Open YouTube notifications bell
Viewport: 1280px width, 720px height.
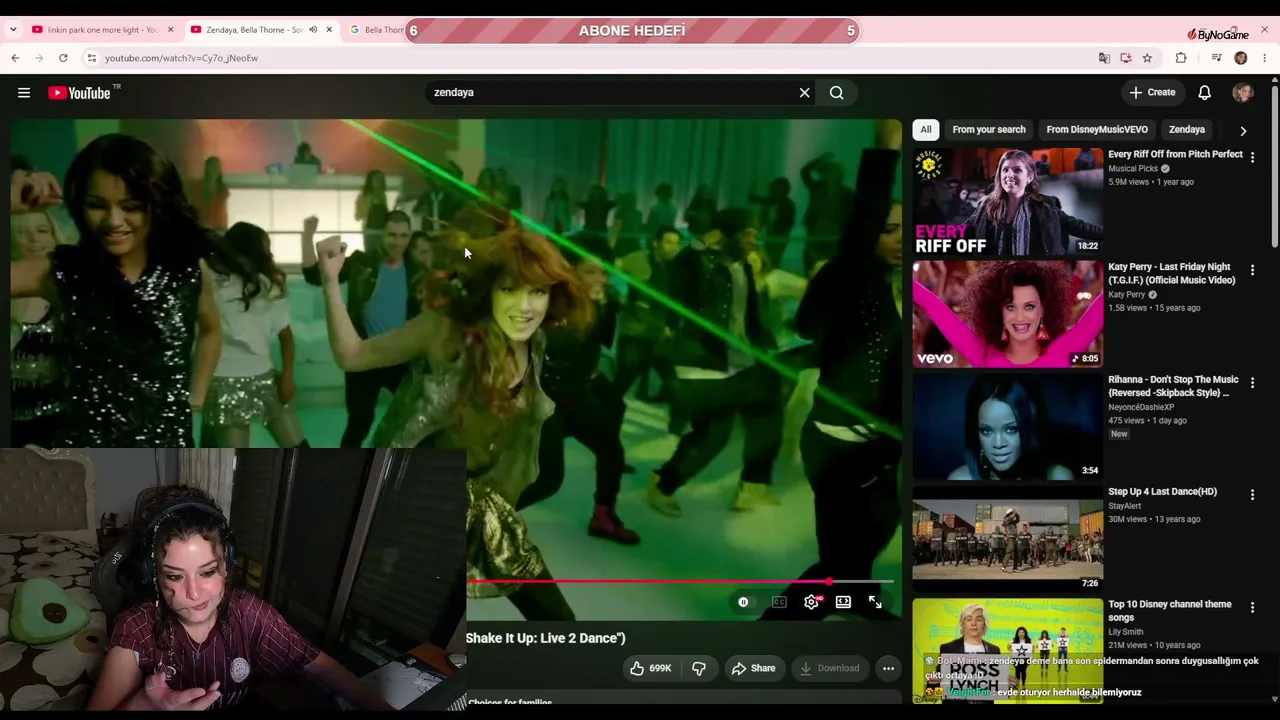[x=1205, y=93]
